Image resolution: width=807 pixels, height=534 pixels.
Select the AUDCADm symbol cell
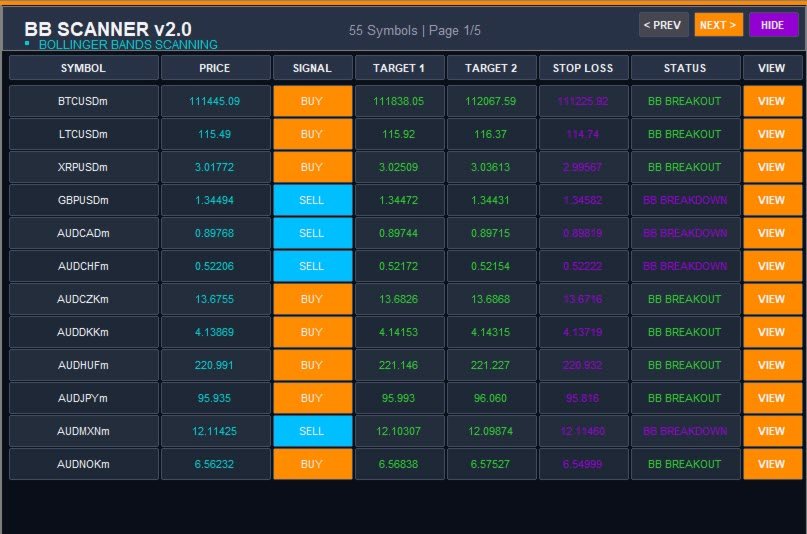(x=83, y=233)
